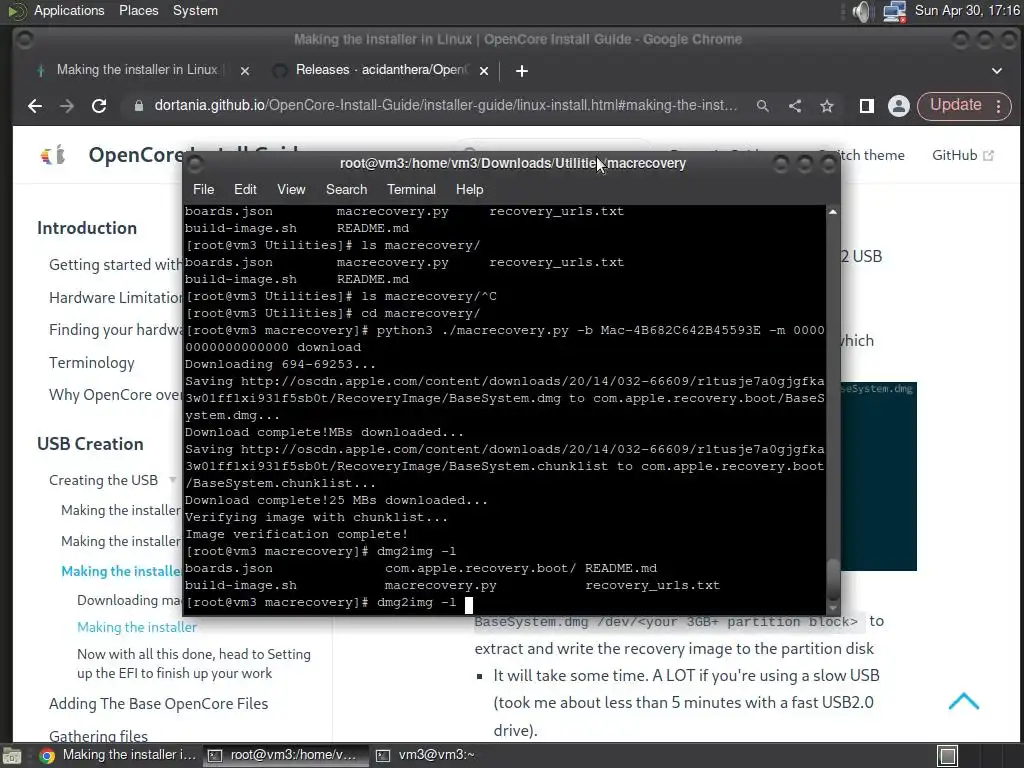Viewport: 1024px width, 768px height.
Task: Open terminal Terminal menu
Action: (411, 189)
